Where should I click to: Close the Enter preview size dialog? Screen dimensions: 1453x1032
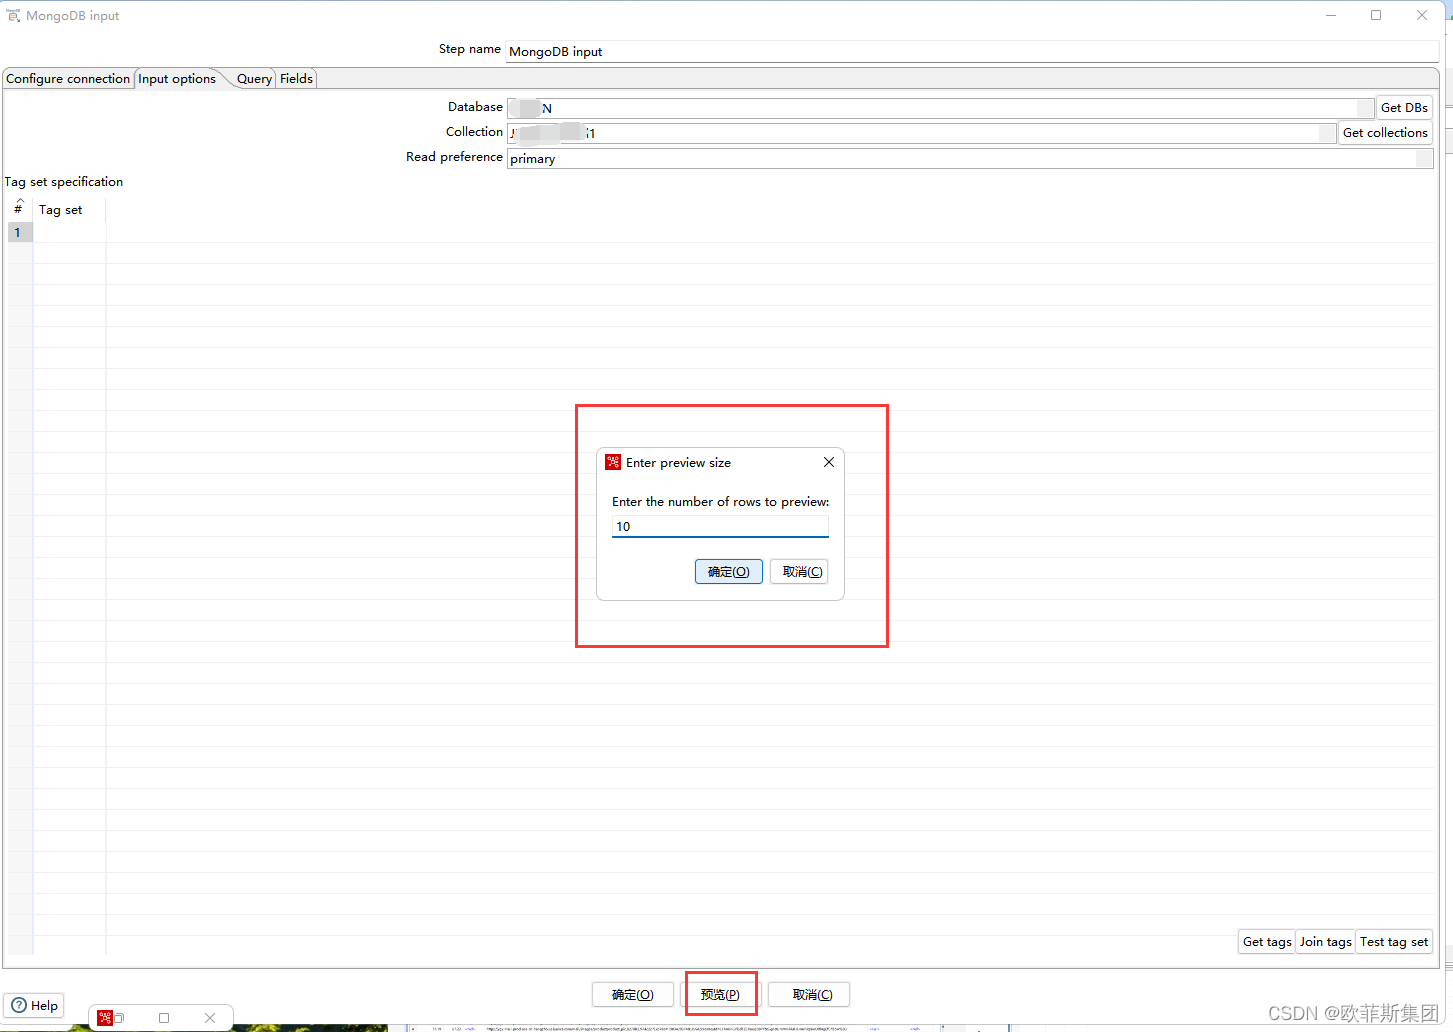tap(829, 462)
